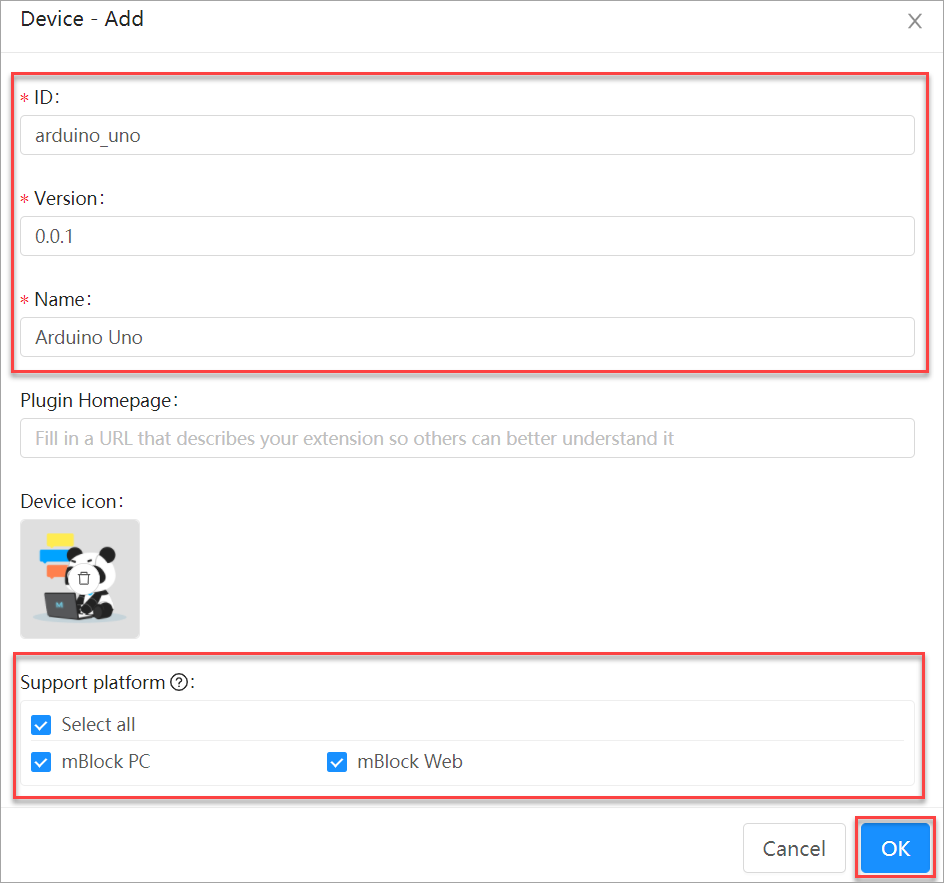Screen dimensions: 944x883
Task: Click the ID field label
Action: click(46, 97)
